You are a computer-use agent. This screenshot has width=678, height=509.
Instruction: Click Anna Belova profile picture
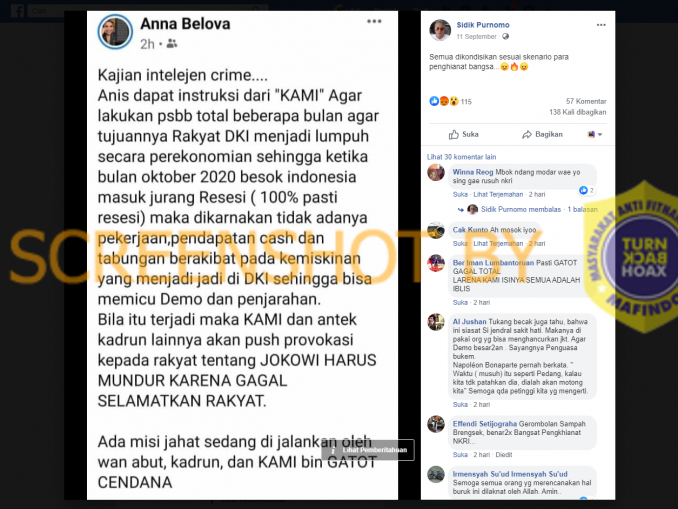point(115,32)
